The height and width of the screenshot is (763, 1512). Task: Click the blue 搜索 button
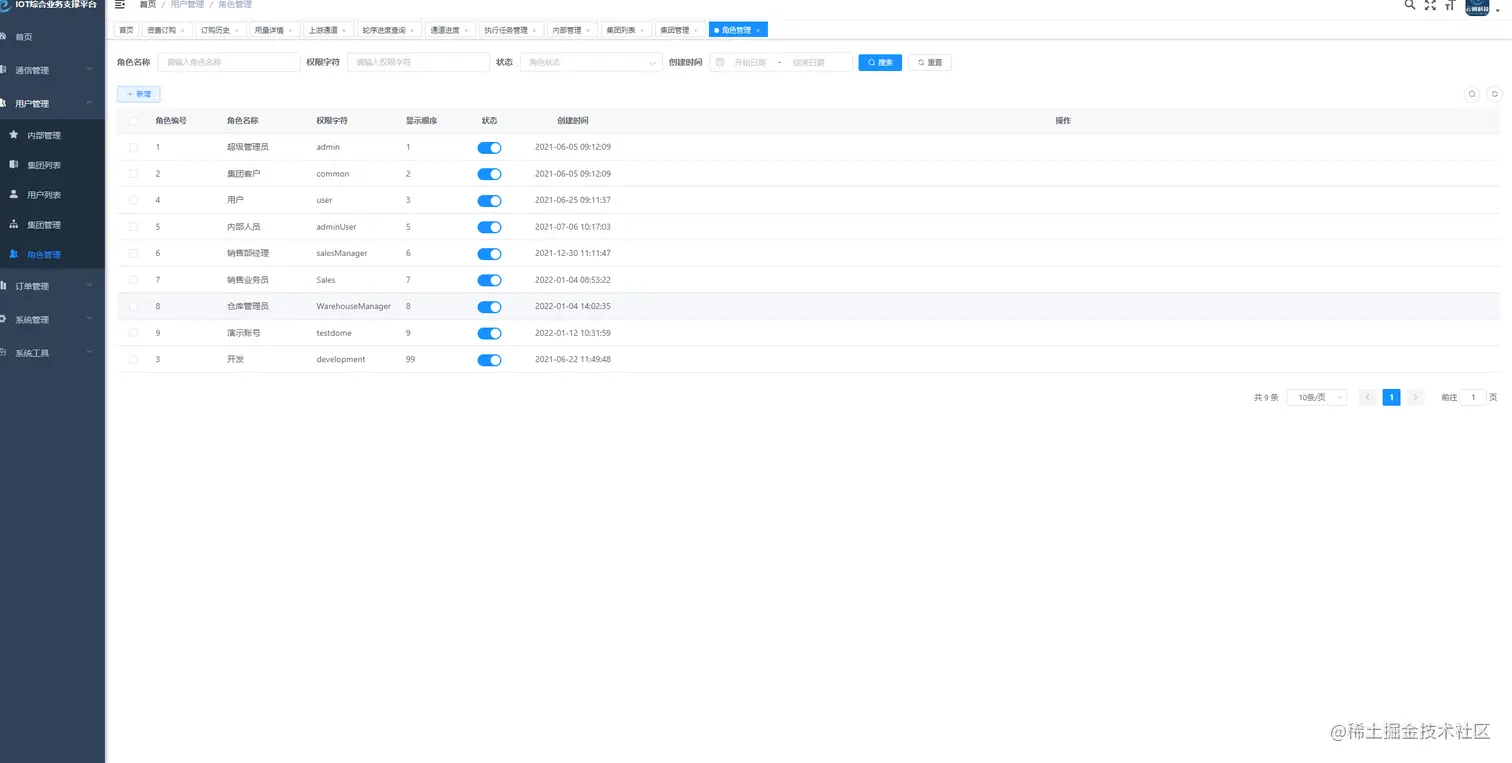click(x=880, y=62)
